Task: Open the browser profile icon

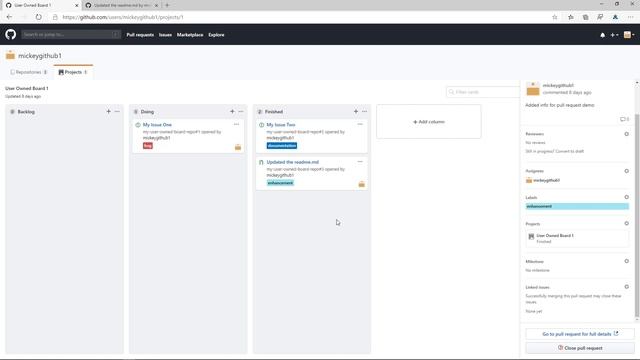Action: click(x=615, y=17)
